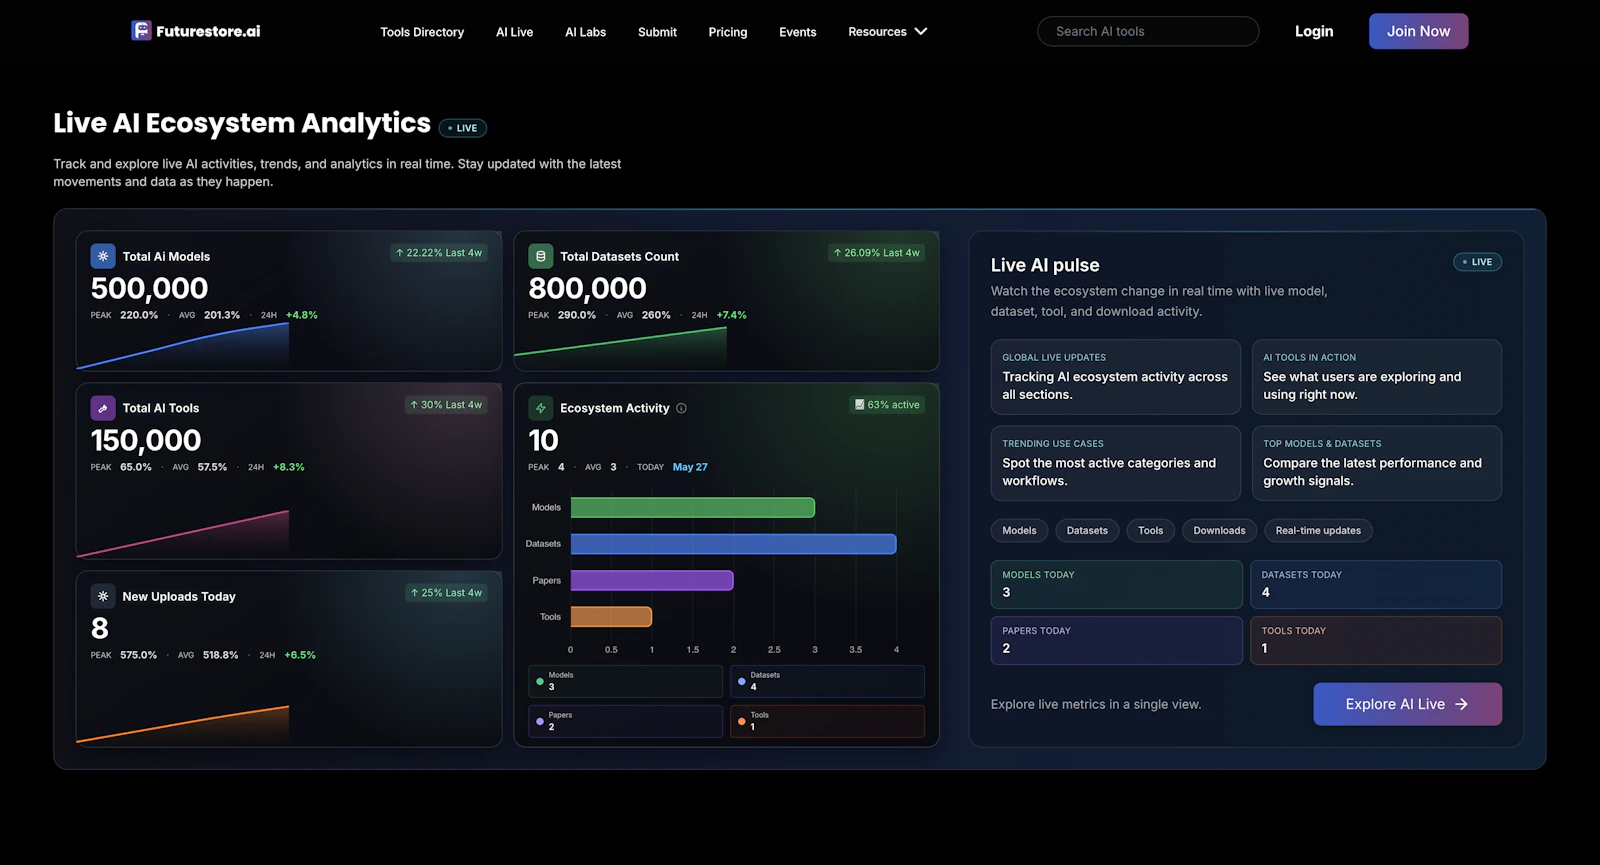Image resolution: width=1600 pixels, height=865 pixels.
Task: Click the Papers legend box showing 2
Action: pyautogui.click(x=626, y=721)
